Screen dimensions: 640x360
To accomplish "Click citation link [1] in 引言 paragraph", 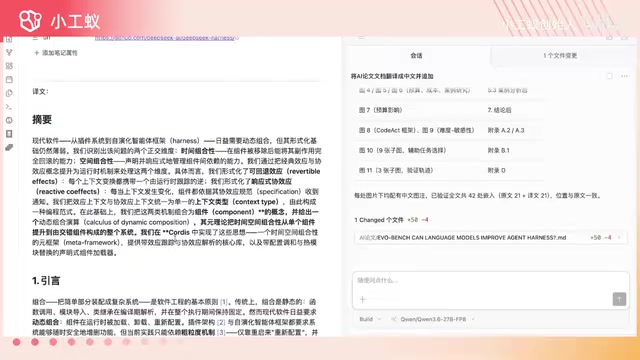I will click(224, 302).
